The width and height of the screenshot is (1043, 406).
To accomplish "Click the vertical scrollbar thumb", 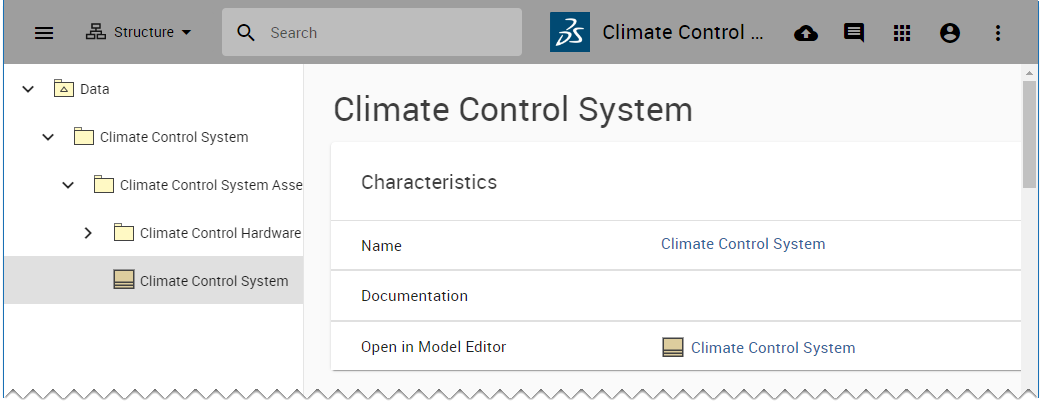I will point(1030,135).
